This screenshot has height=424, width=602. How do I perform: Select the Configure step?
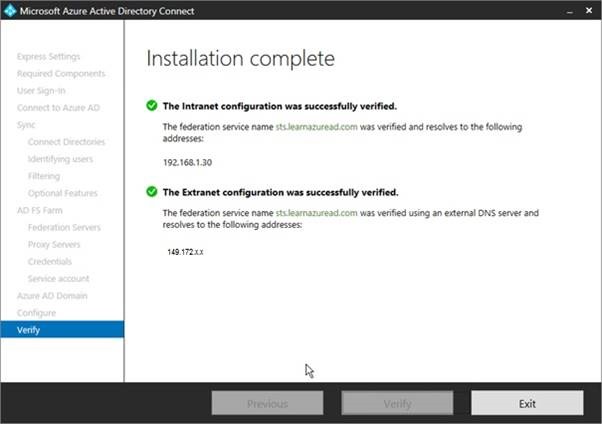[36, 313]
